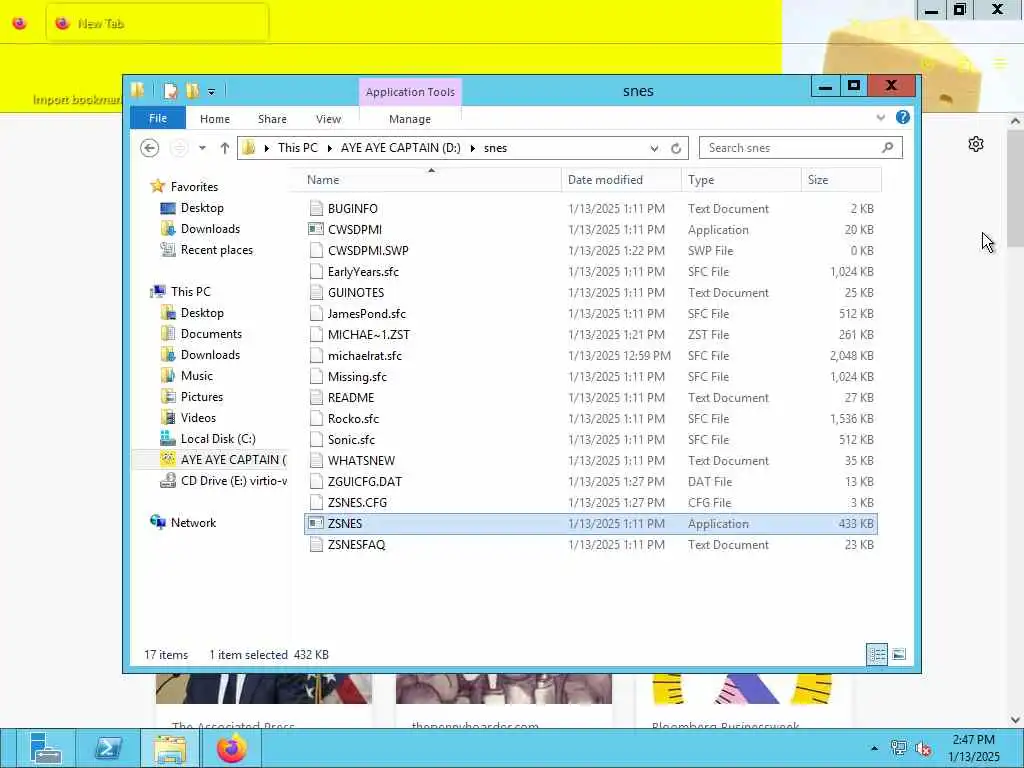Click the search magnifier icon
Viewport: 1024px width, 768px height.
point(887,148)
